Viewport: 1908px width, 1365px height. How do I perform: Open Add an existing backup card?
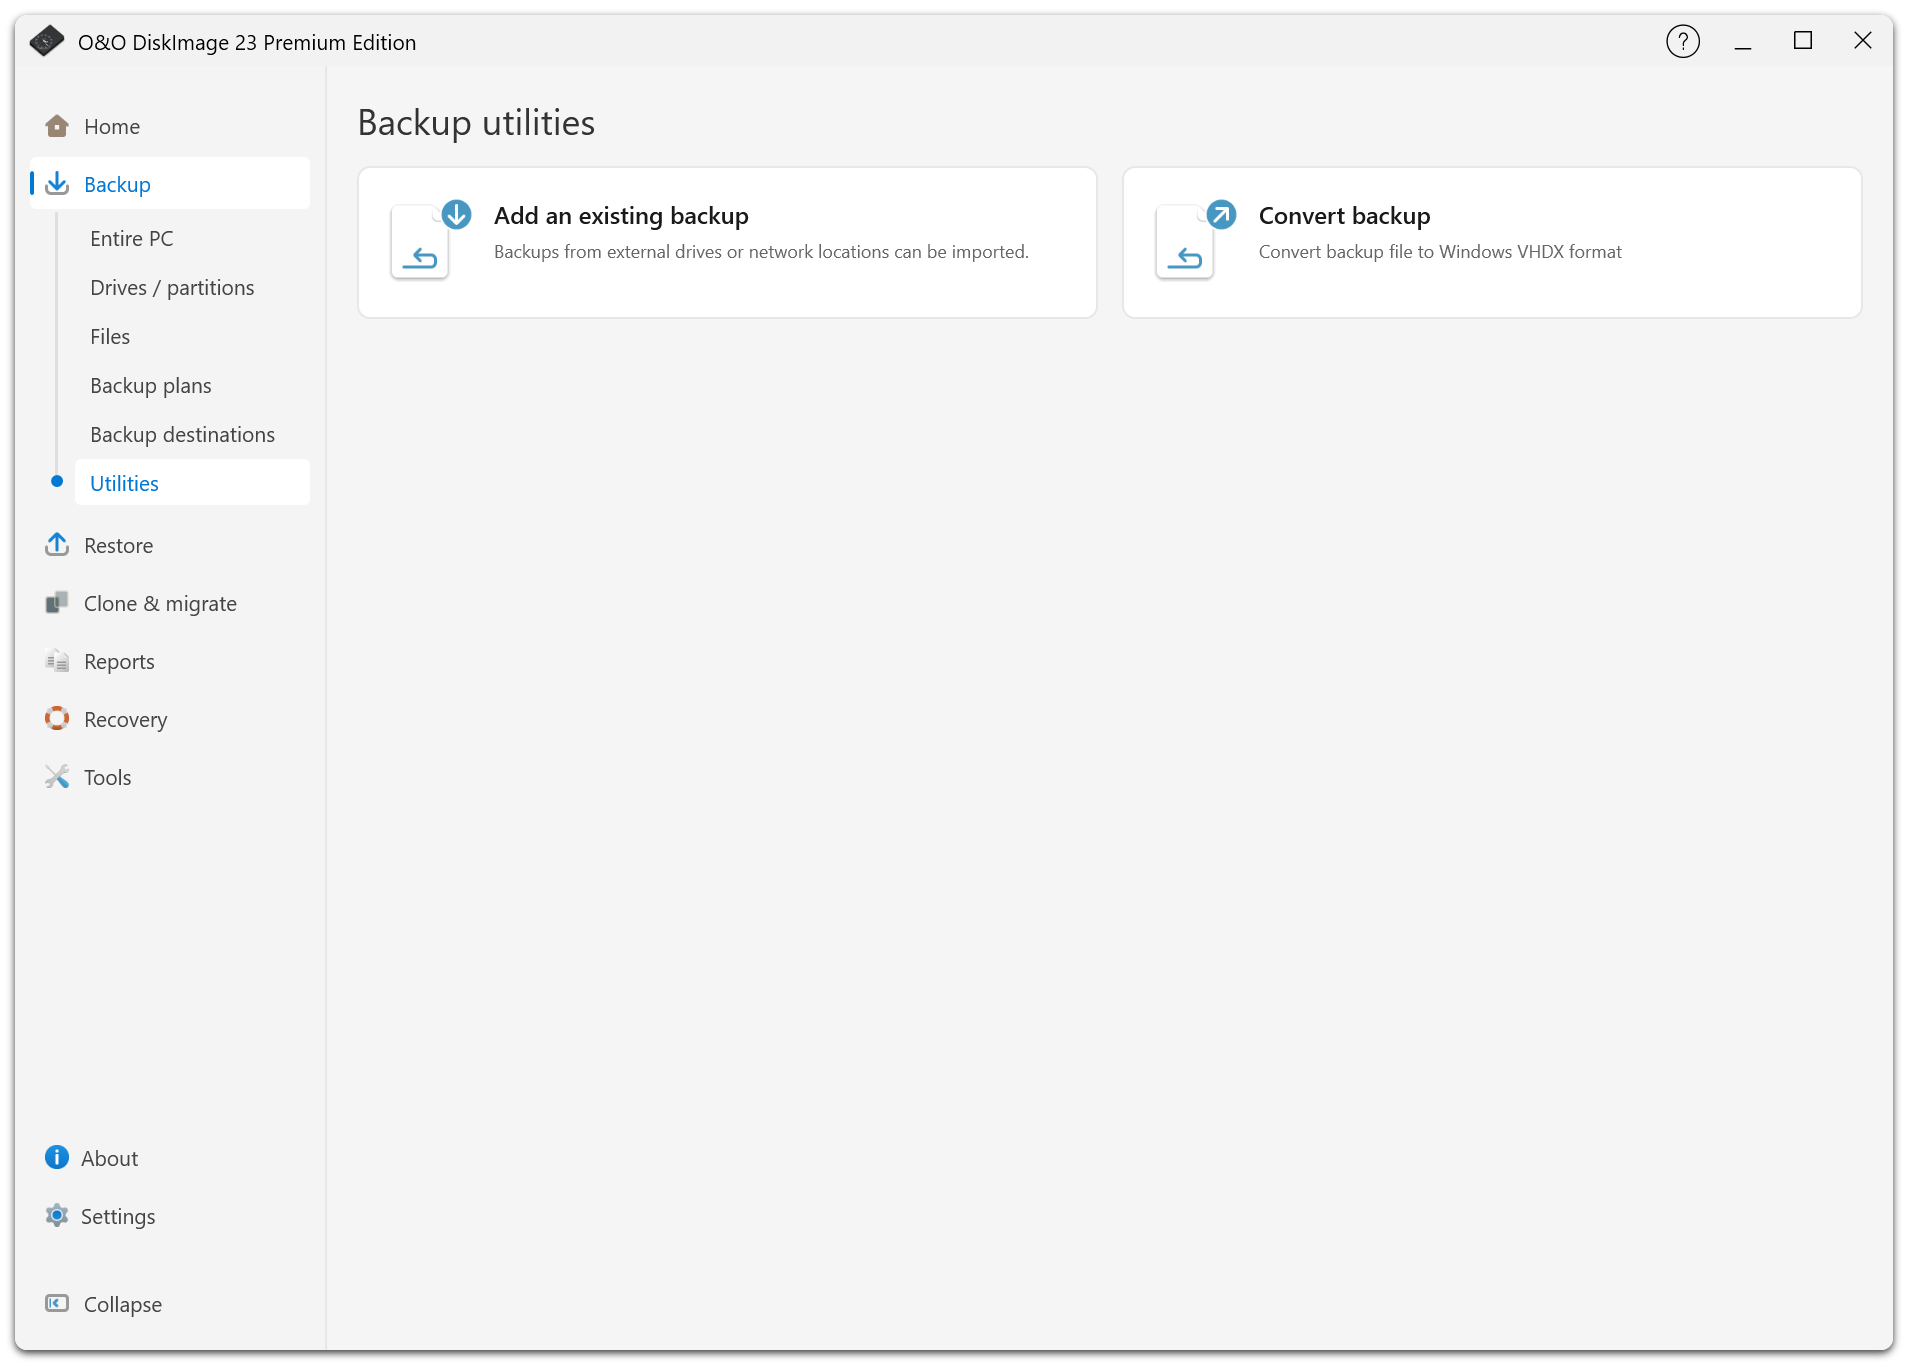coord(727,242)
